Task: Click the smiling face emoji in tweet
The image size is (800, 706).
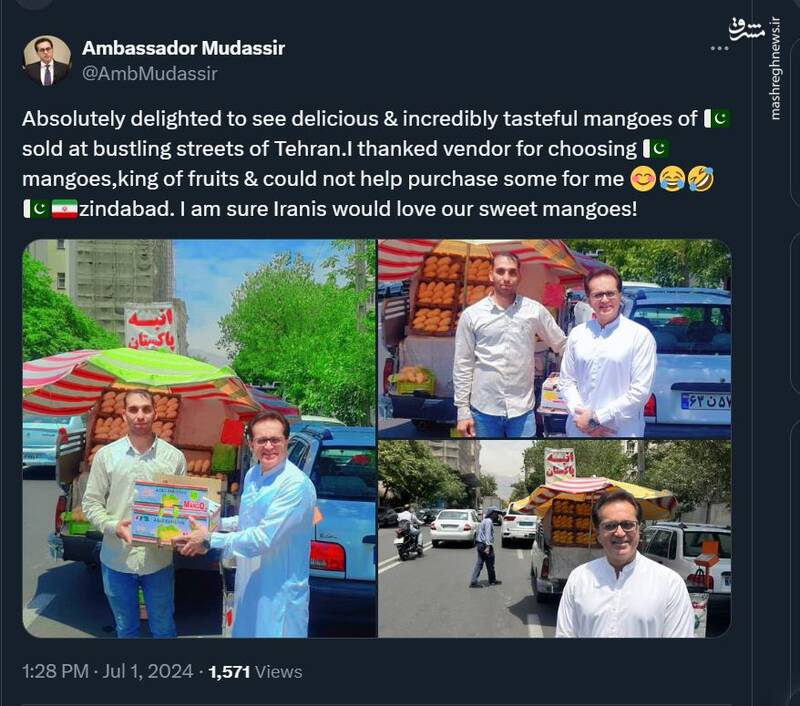Action: [x=643, y=179]
